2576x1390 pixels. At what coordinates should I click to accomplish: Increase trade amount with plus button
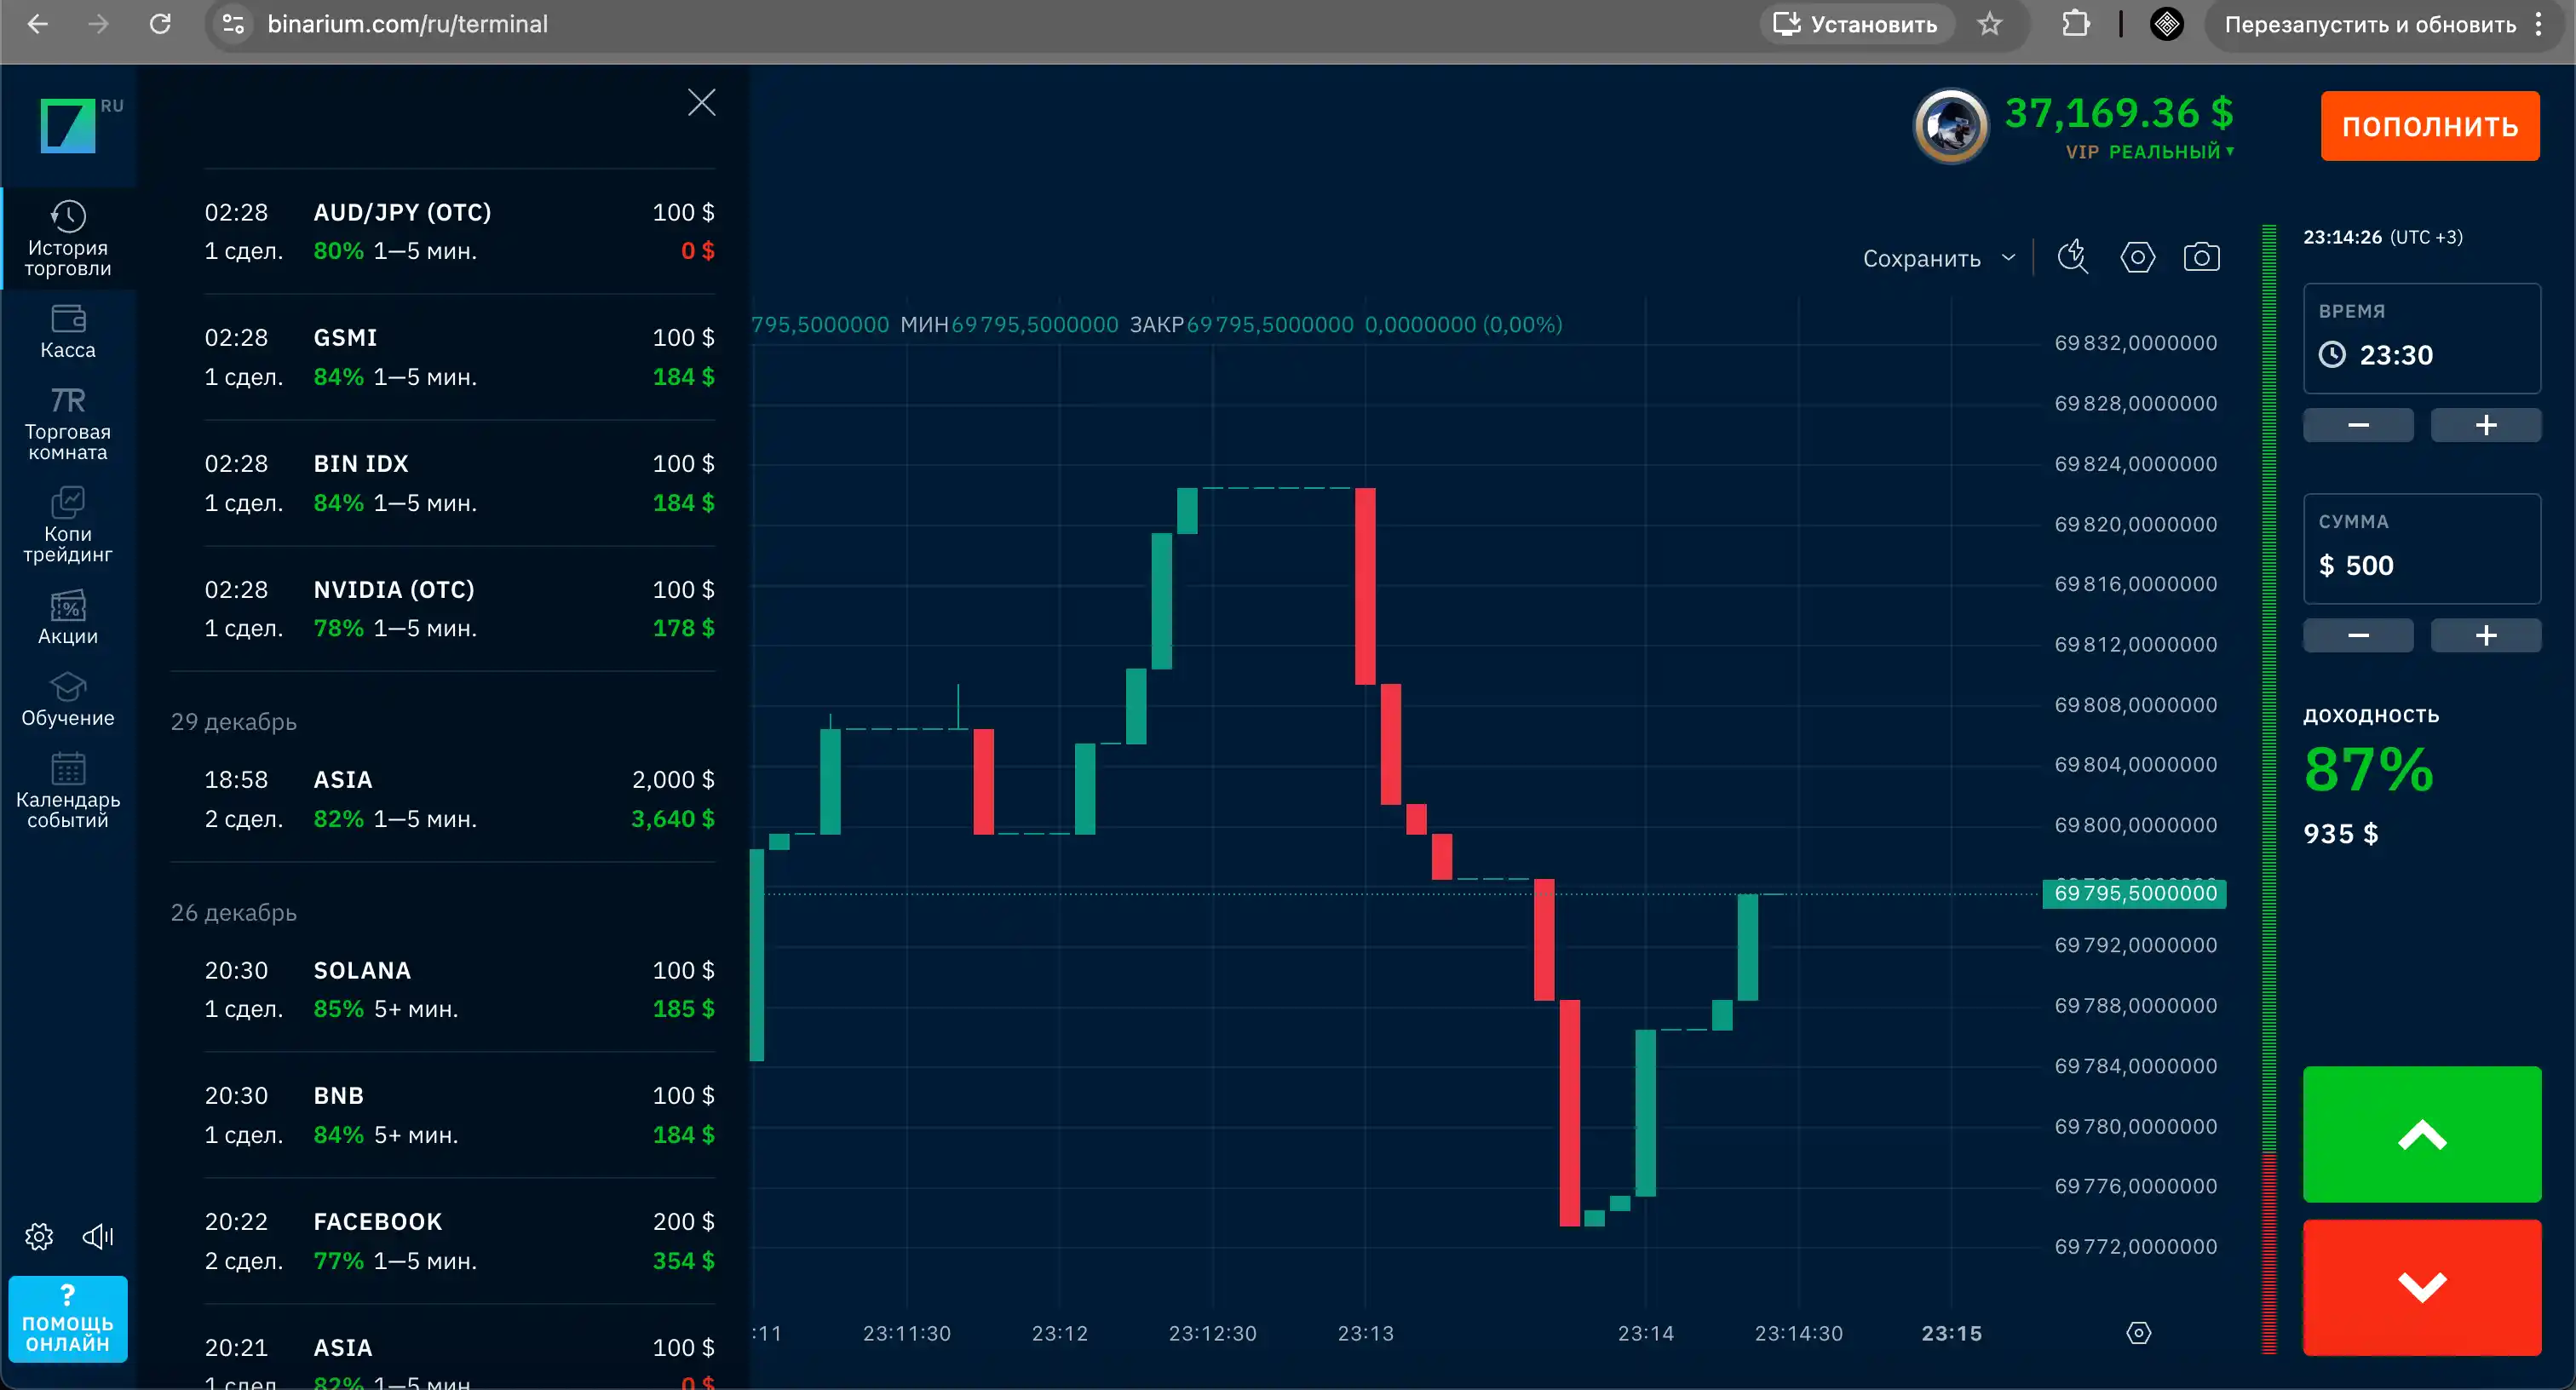click(x=2486, y=635)
